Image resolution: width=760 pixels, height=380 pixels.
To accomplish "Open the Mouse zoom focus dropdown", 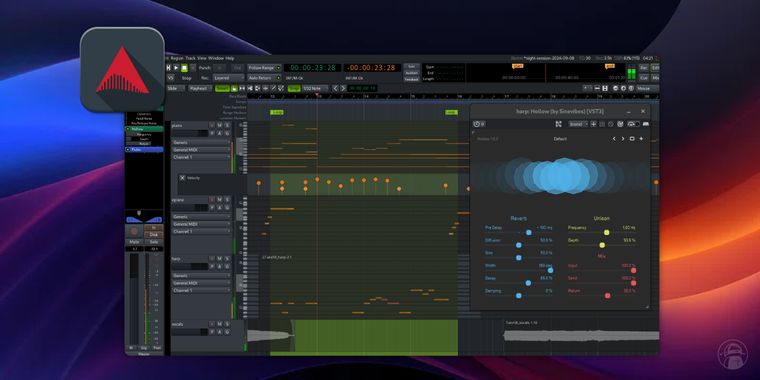I will click(x=648, y=88).
